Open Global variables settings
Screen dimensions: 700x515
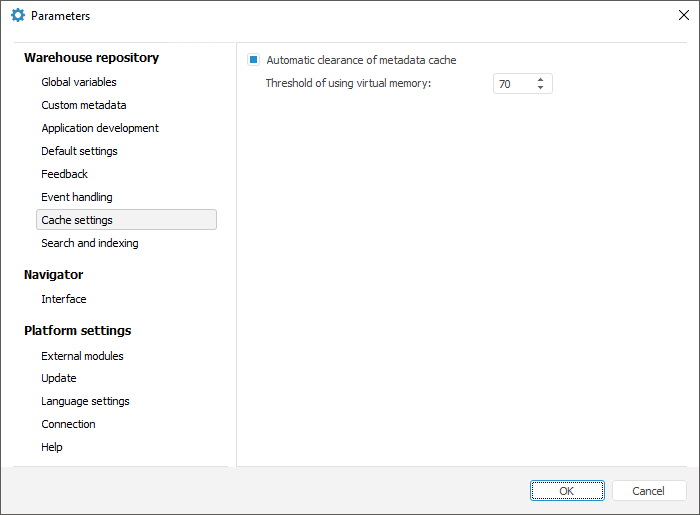pos(79,82)
